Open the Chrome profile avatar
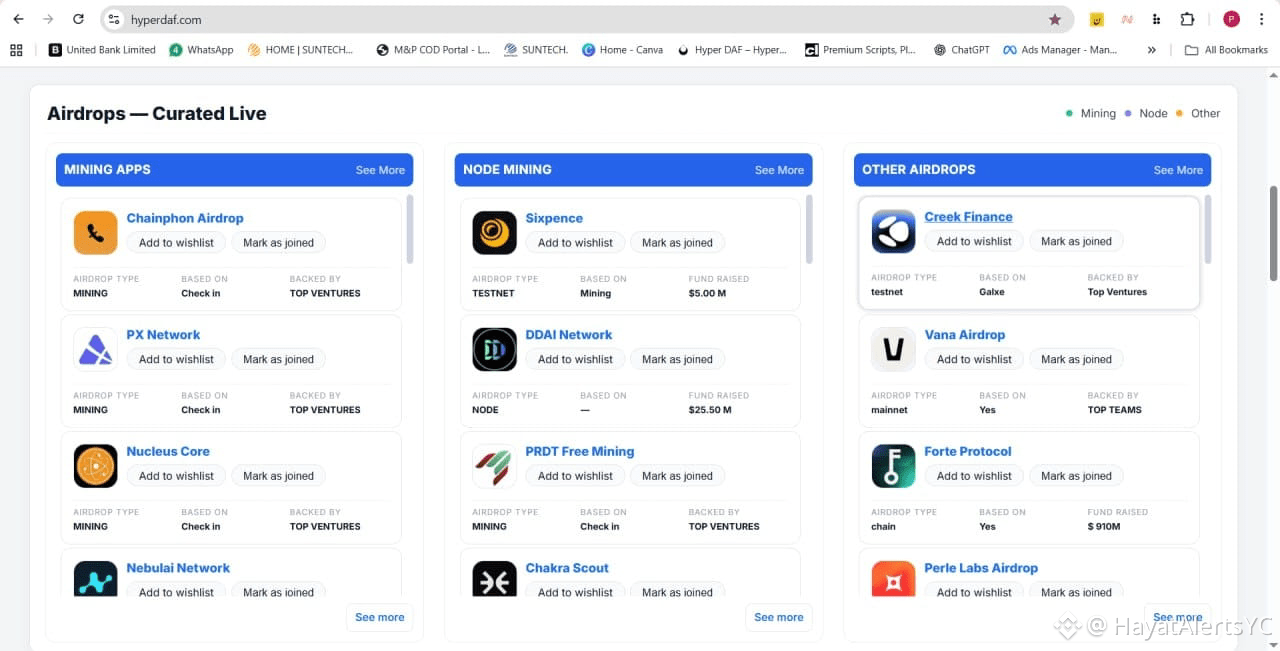The height and width of the screenshot is (651, 1280). [x=1231, y=19]
